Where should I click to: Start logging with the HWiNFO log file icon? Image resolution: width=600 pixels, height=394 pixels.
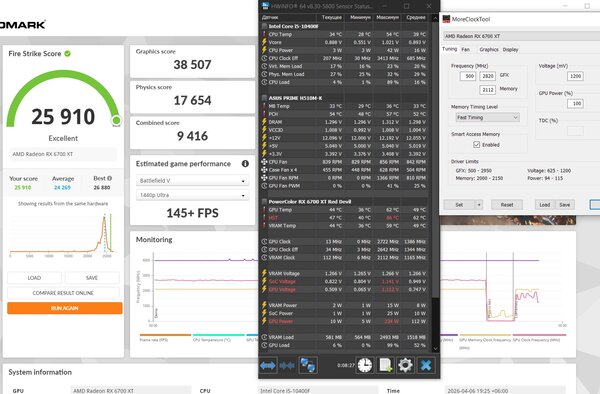pos(385,365)
